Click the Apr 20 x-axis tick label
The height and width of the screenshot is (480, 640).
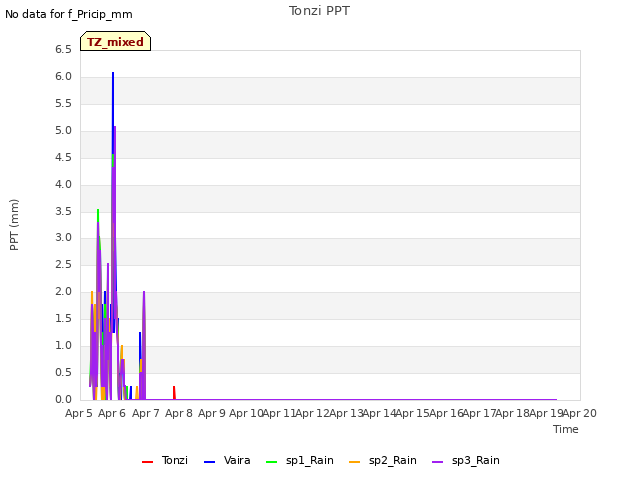(x=580, y=413)
